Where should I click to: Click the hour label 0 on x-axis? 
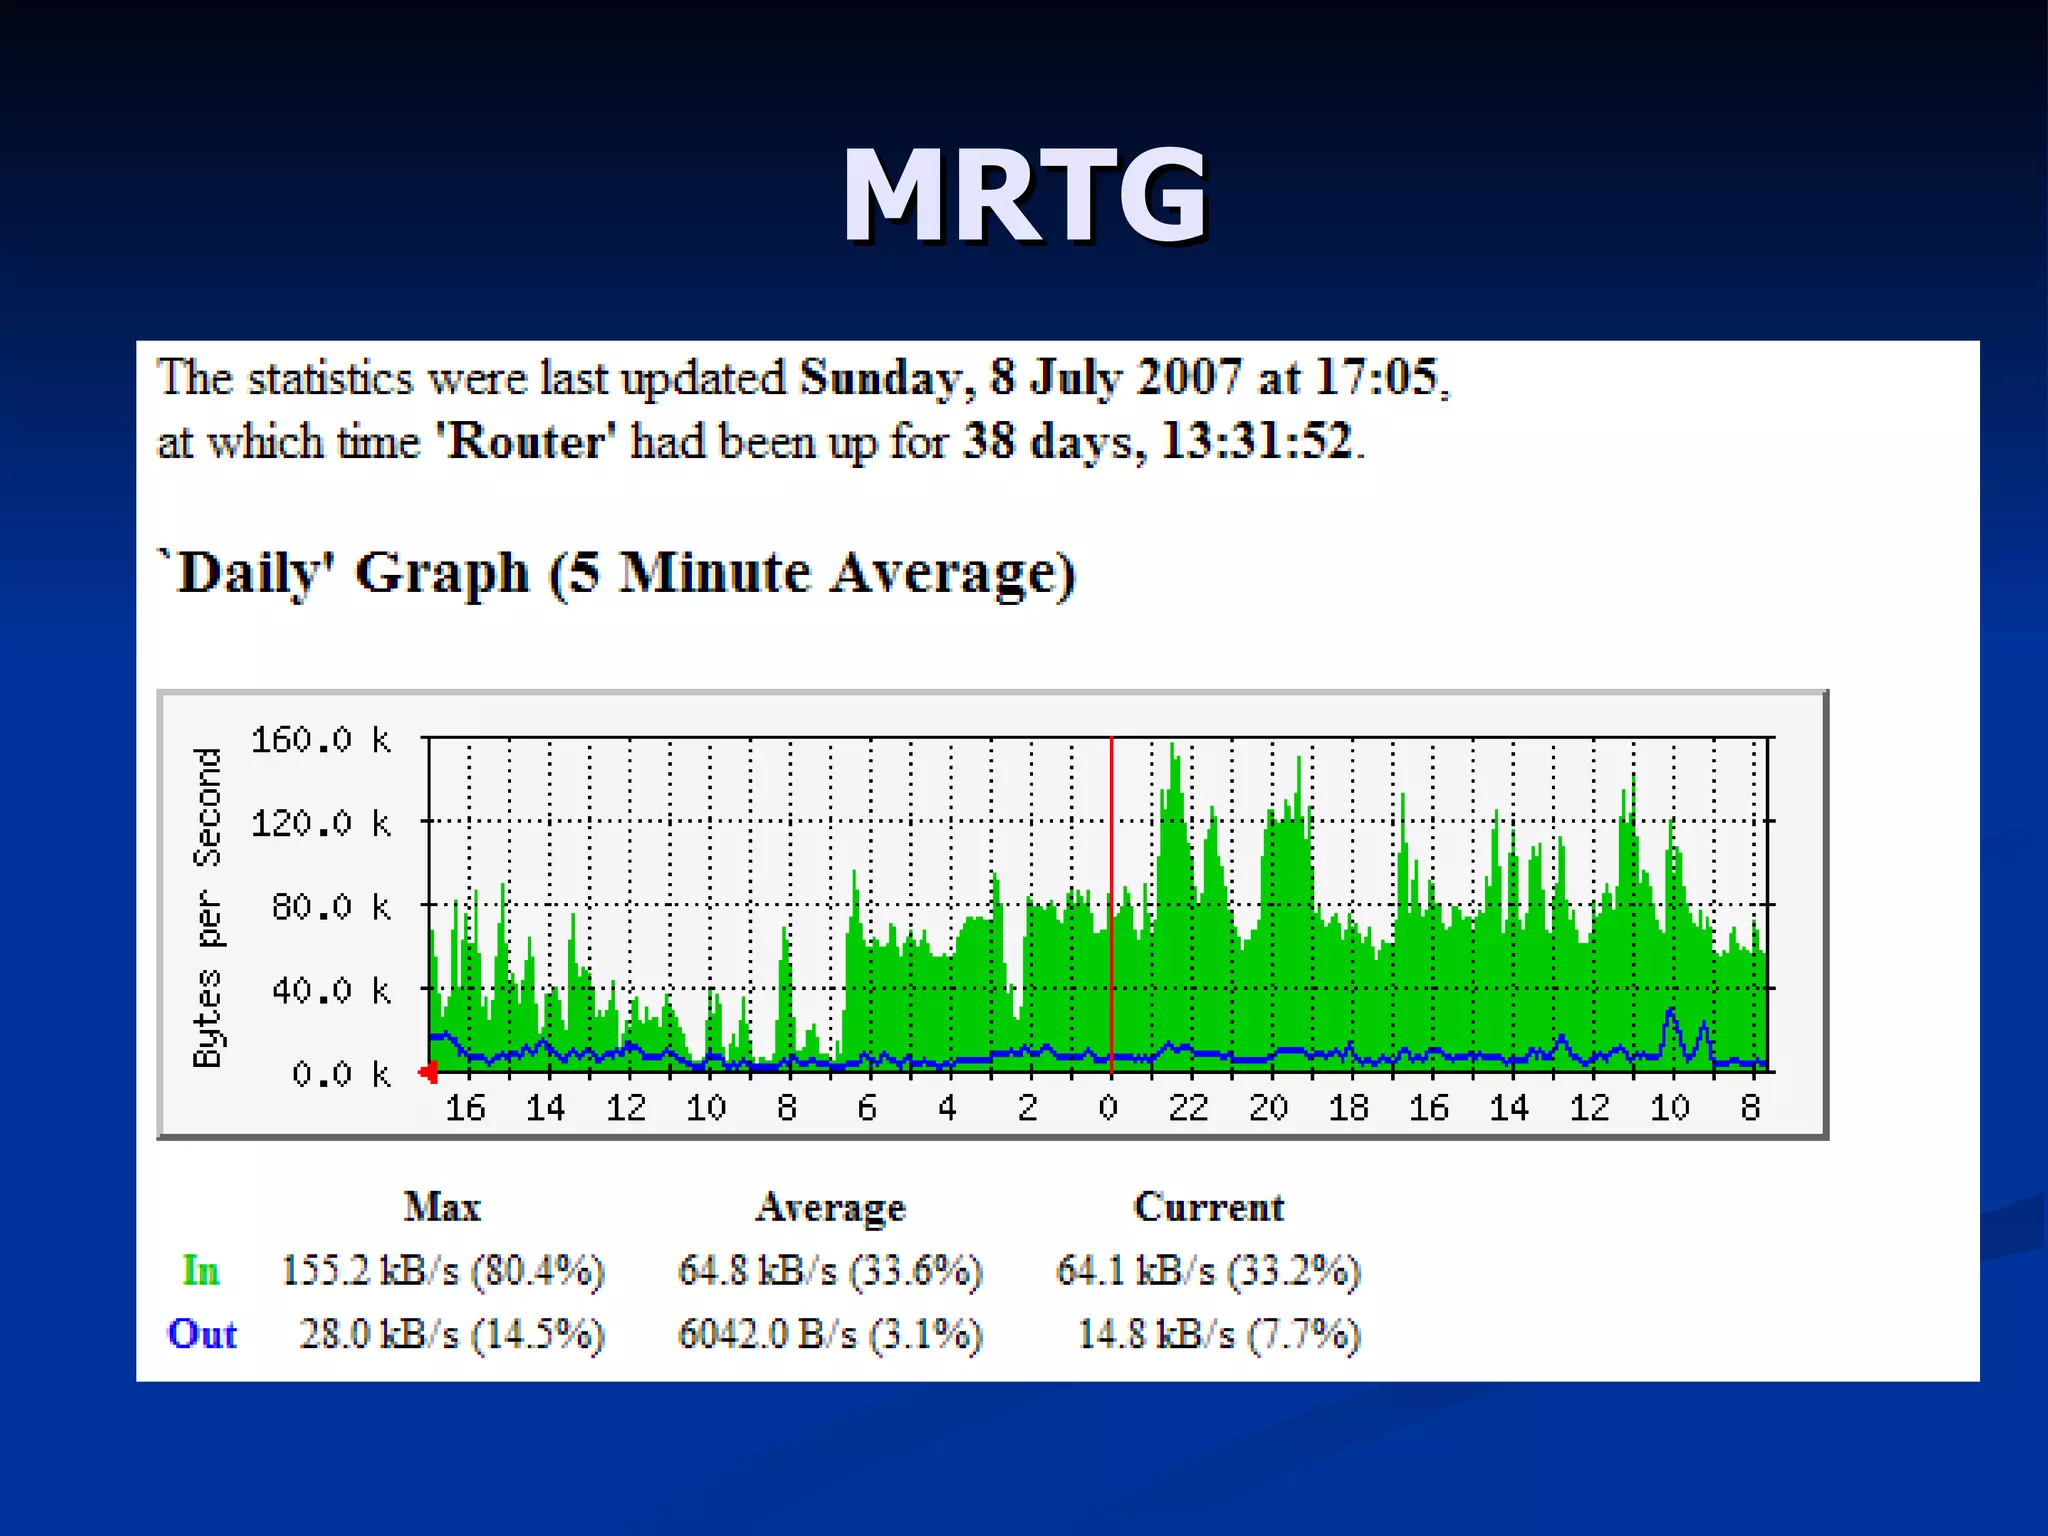pos(1108,1108)
